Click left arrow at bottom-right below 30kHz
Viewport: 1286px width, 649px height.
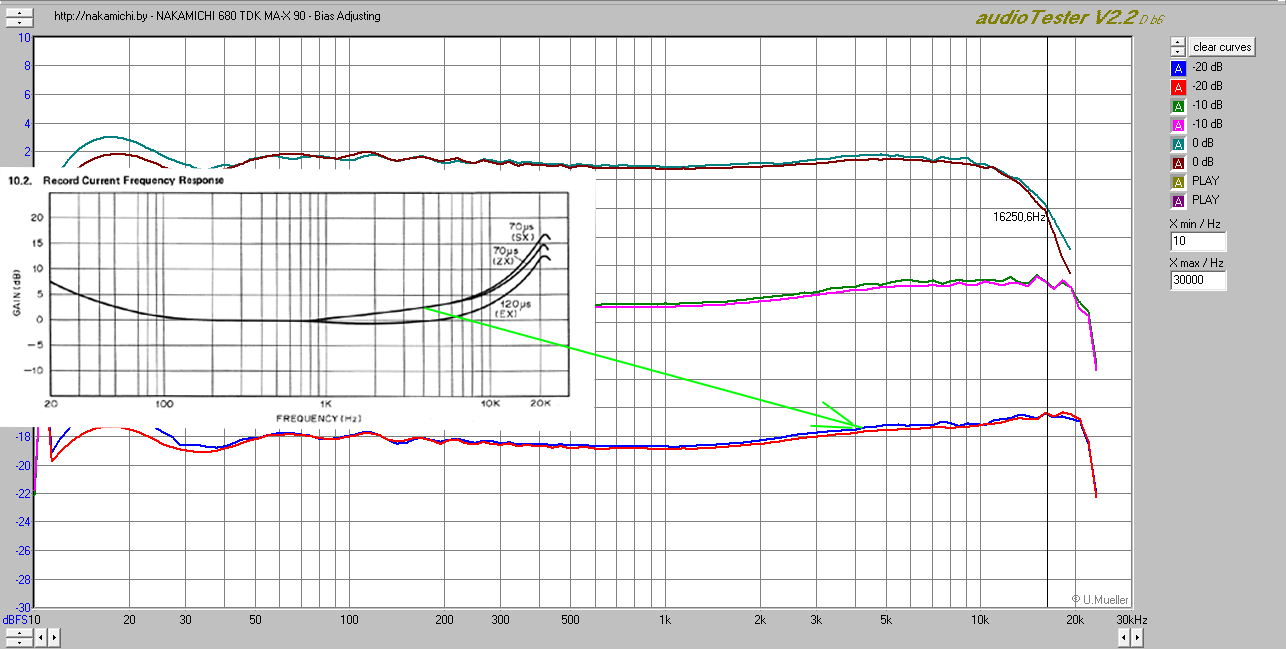coord(1124,636)
